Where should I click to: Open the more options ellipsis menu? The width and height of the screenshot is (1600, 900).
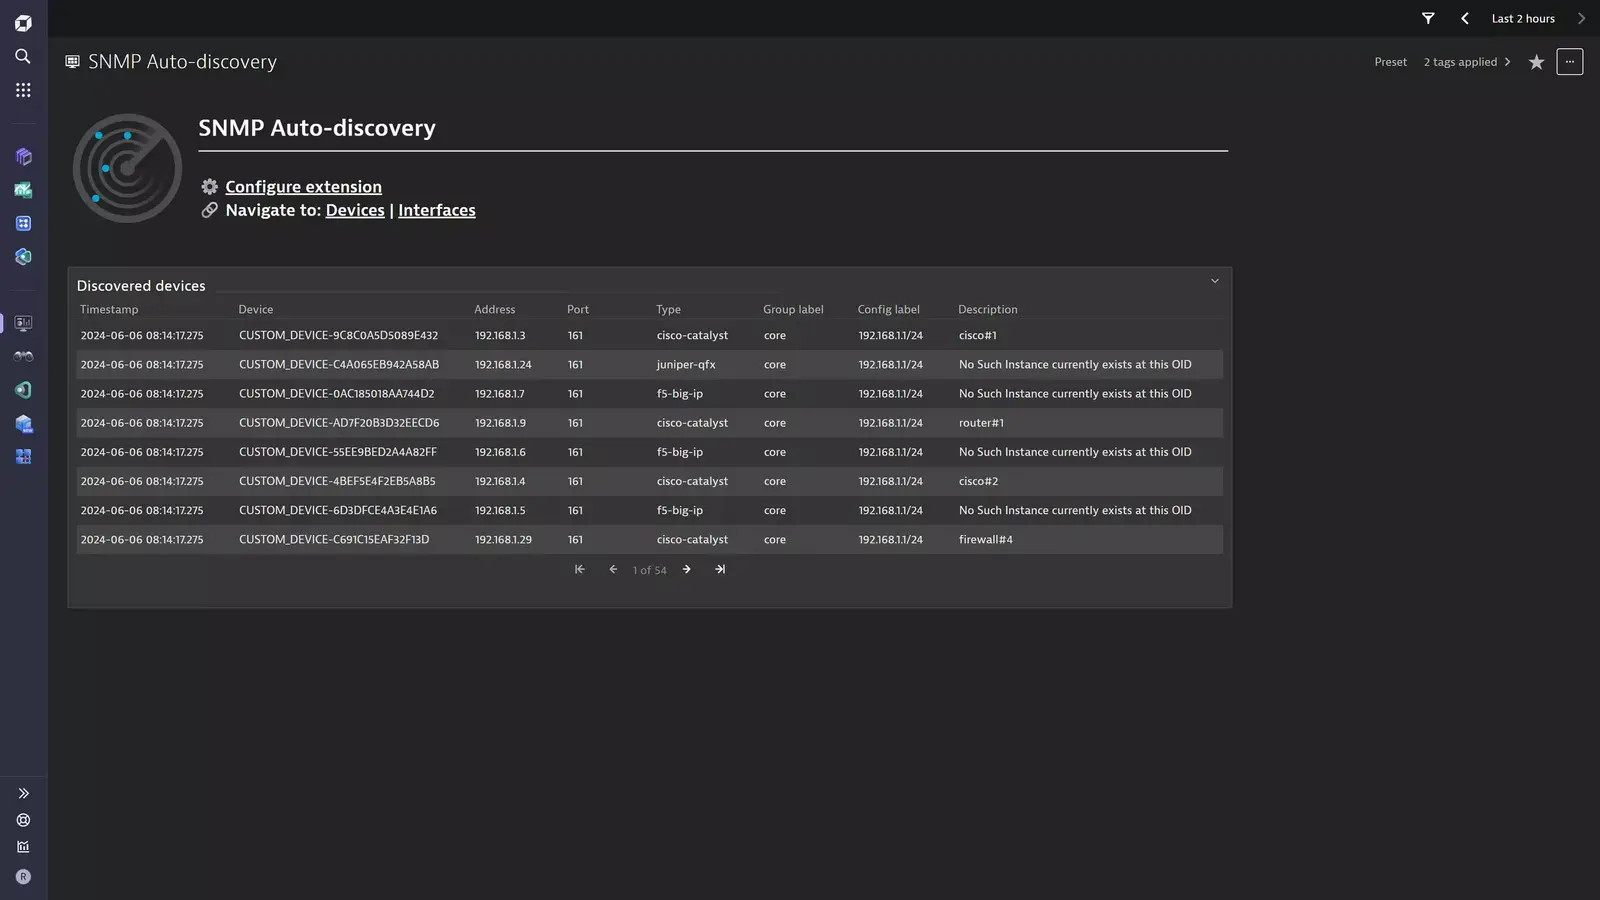pyautogui.click(x=1569, y=61)
